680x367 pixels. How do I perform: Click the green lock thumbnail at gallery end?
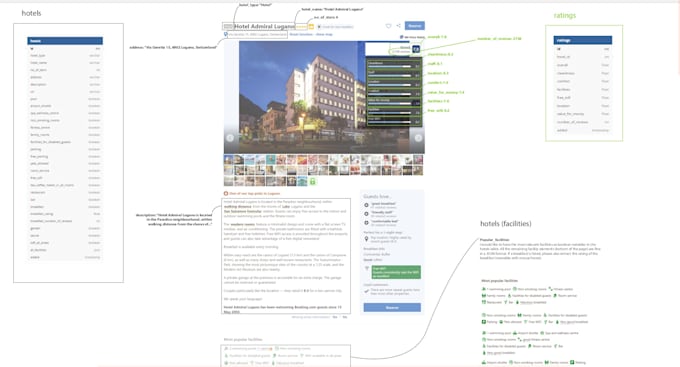click(312, 181)
